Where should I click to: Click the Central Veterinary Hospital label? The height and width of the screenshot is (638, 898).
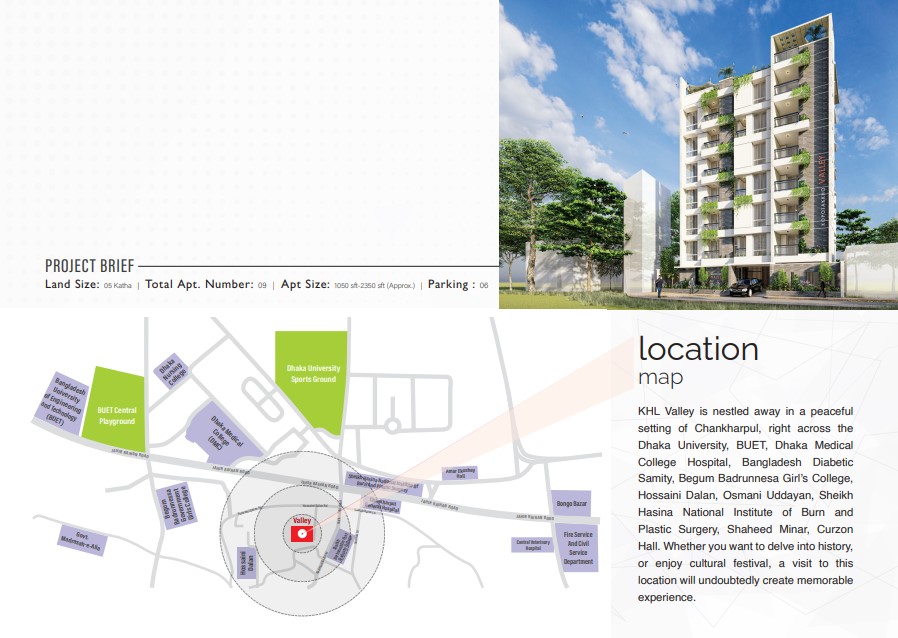click(x=533, y=545)
